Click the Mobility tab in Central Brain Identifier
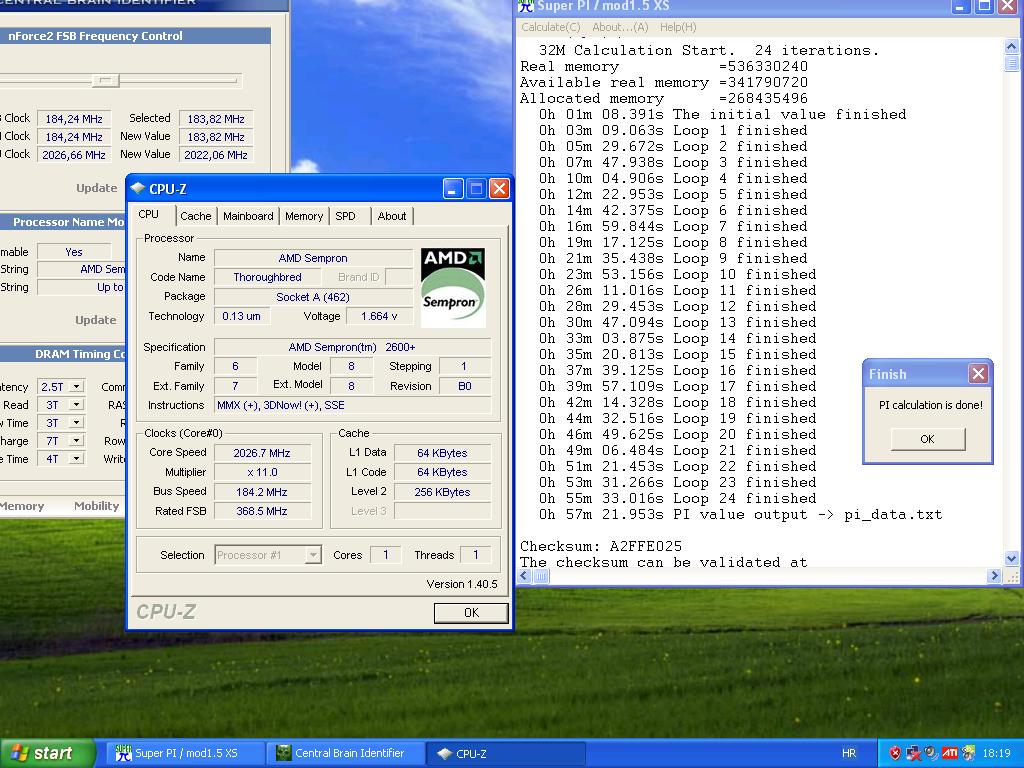Image resolution: width=1024 pixels, height=768 pixels. tap(97, 506)
